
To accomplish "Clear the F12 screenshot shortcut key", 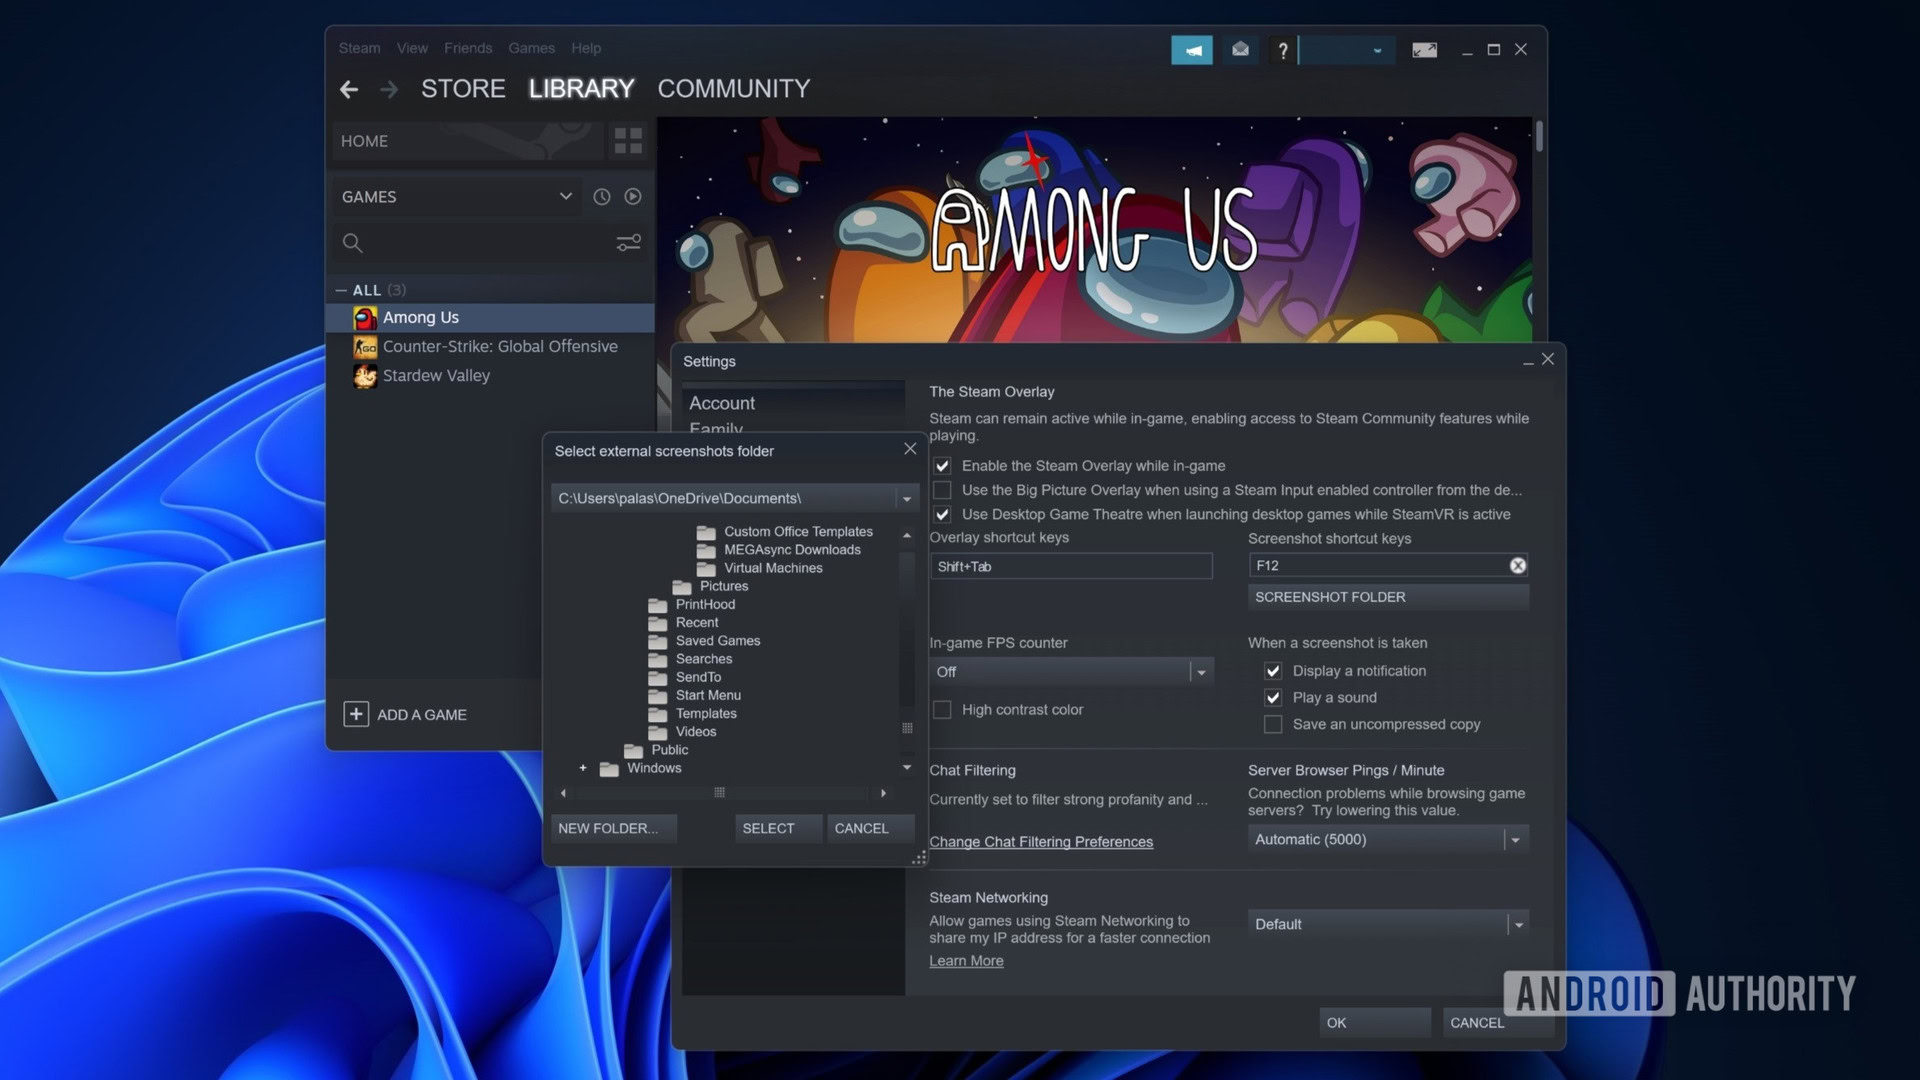I will pos(1517,566).
